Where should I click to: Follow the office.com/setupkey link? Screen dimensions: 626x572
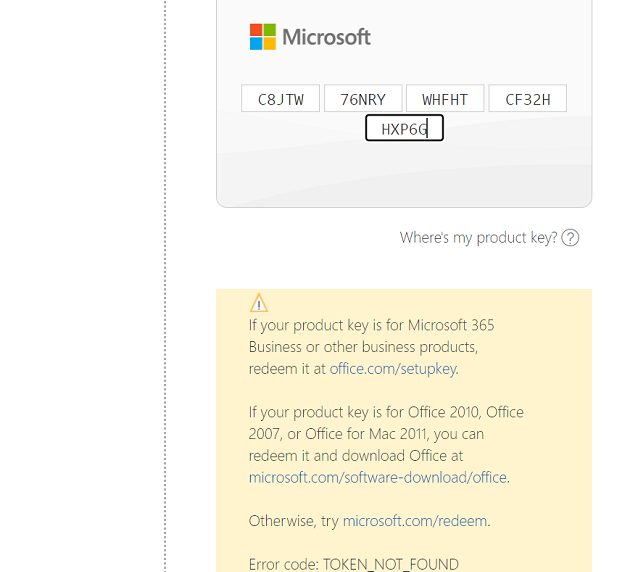coord(393,368)
